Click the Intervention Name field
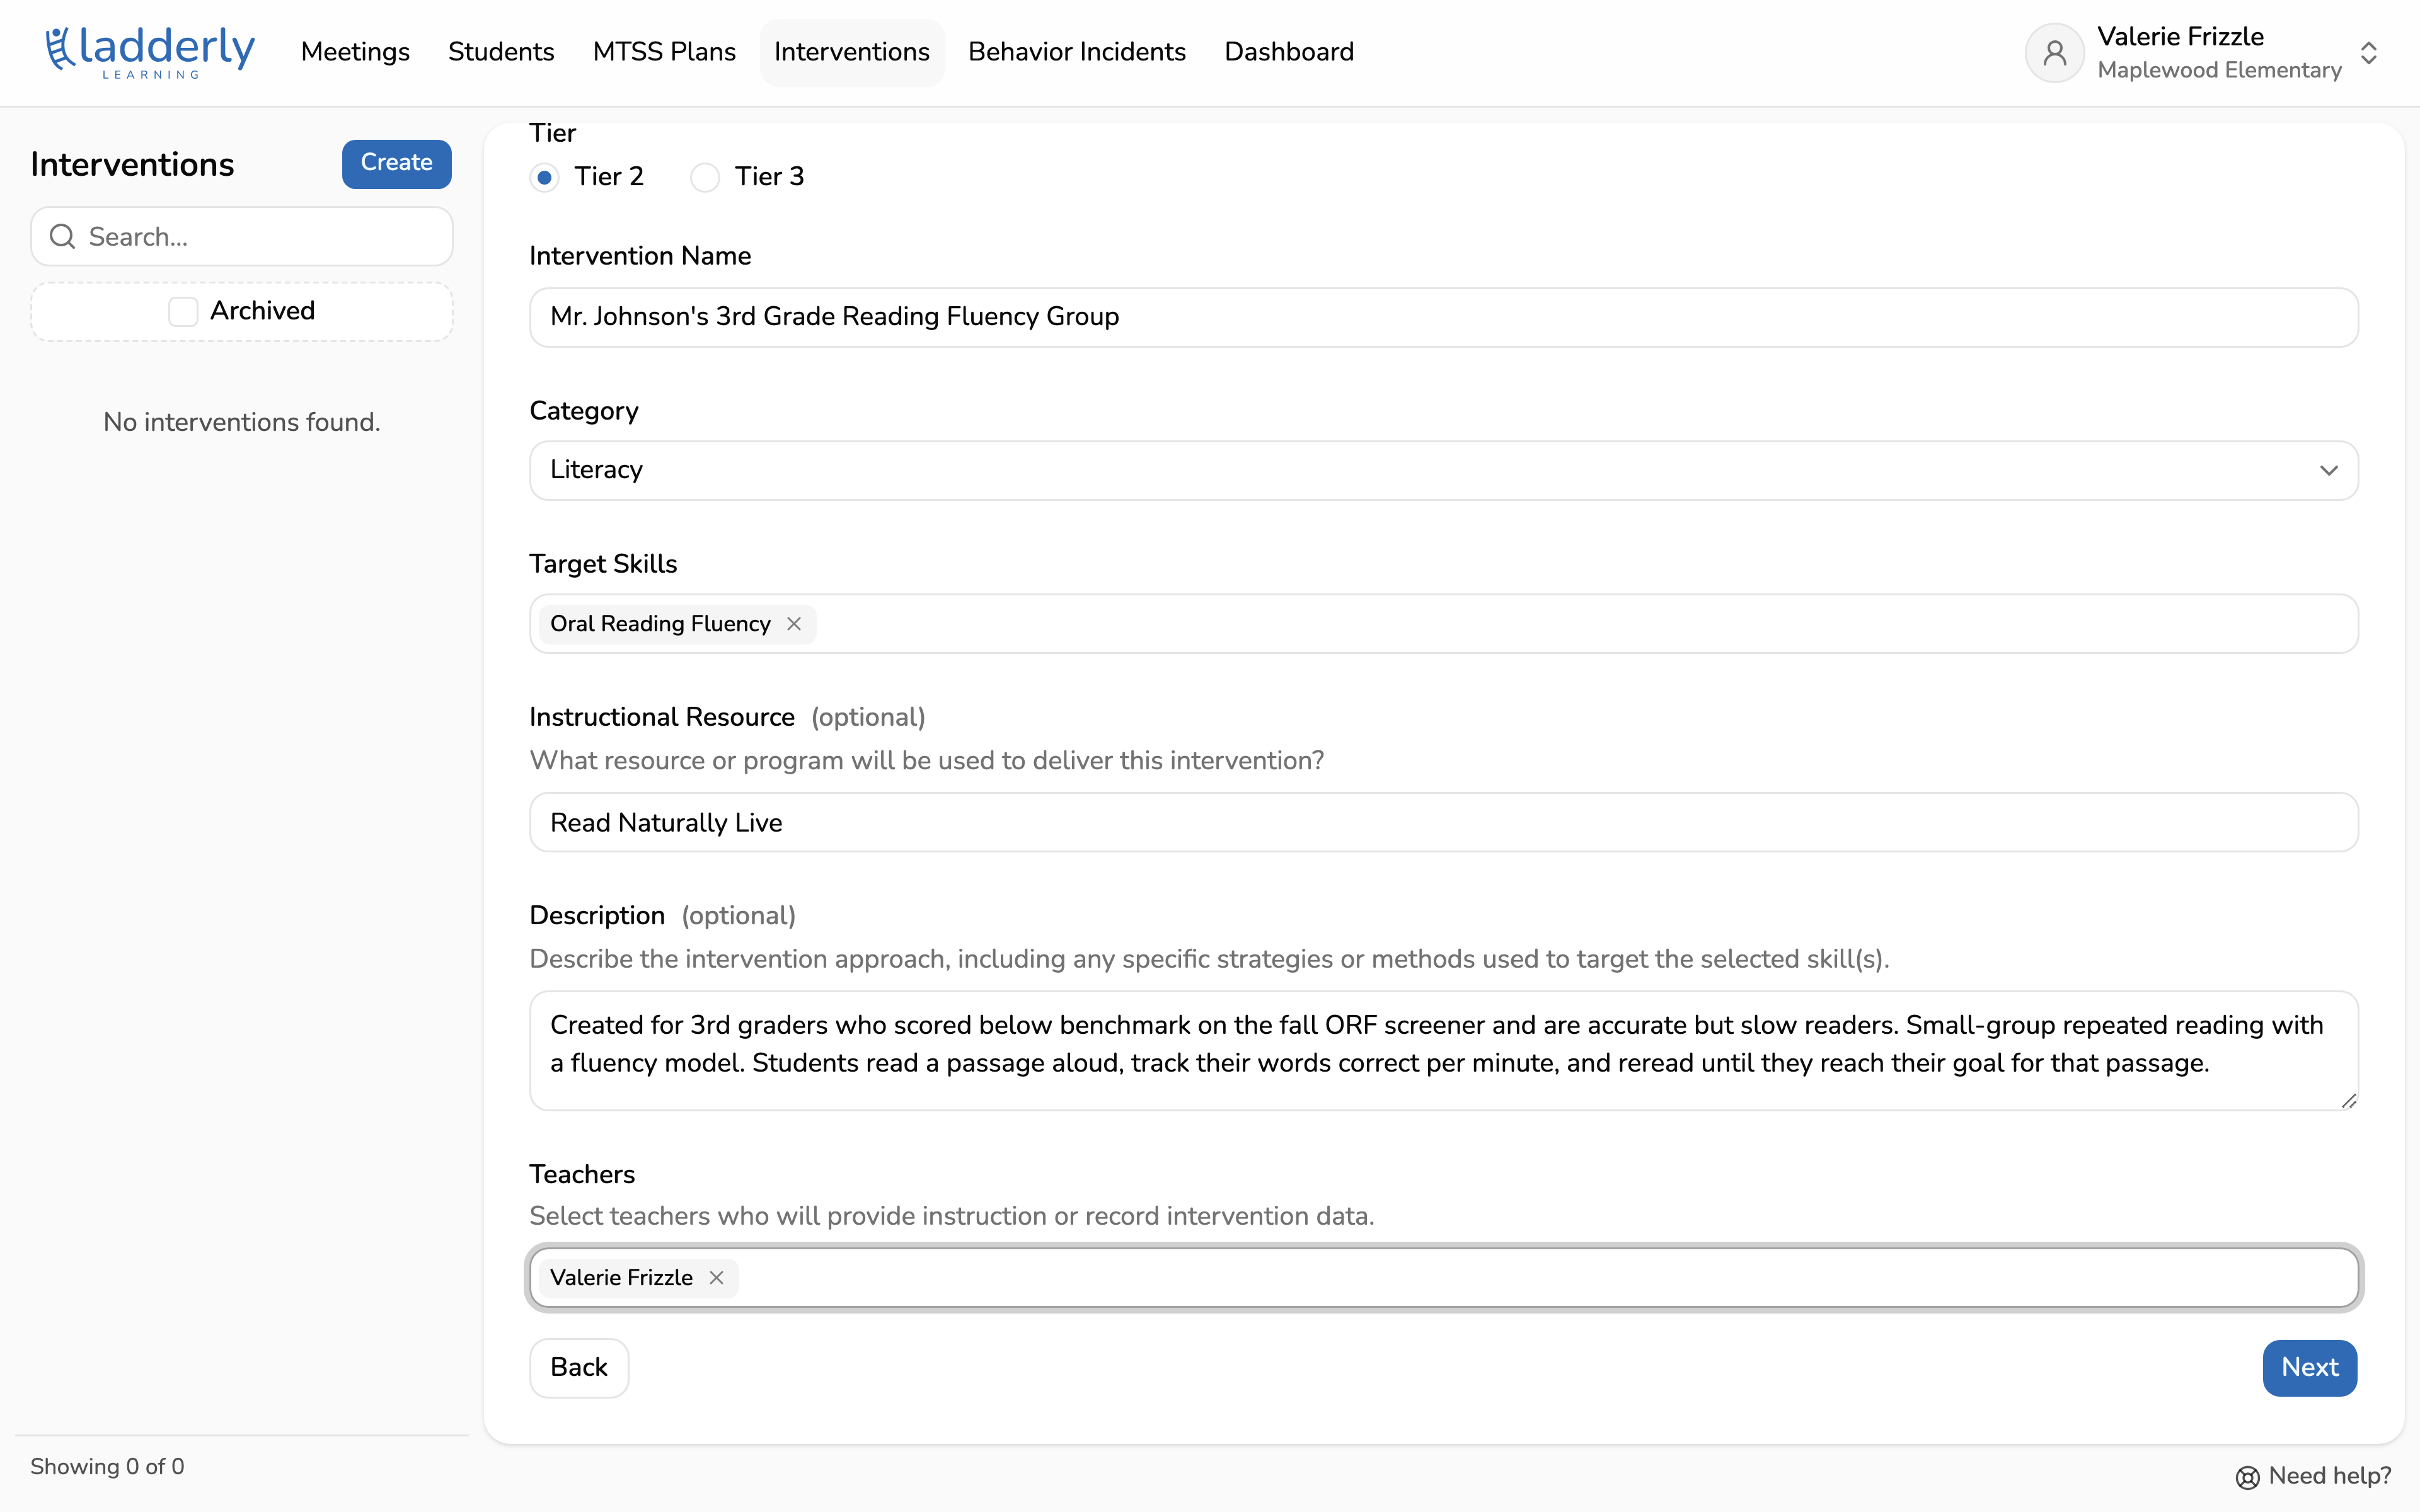The height and width of the screenshot is (1512, 2420). 1443,317
